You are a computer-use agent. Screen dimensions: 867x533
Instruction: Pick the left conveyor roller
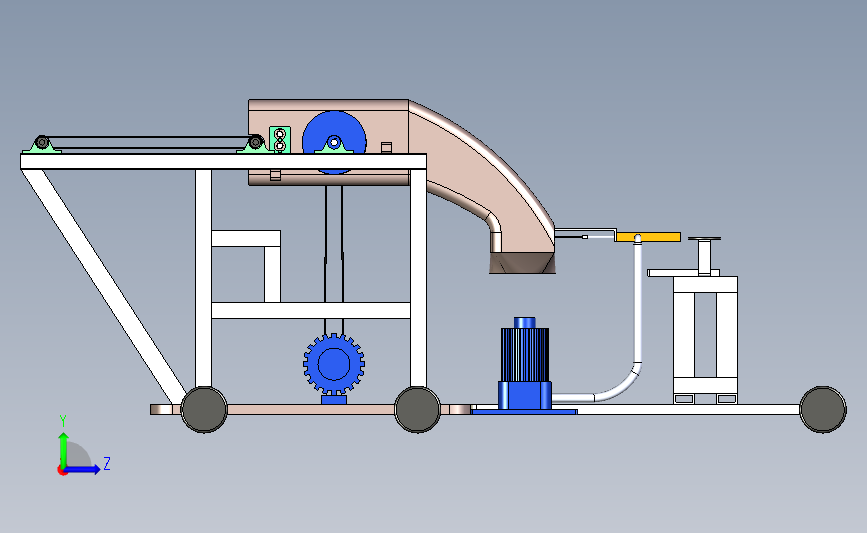click(42, 143)
